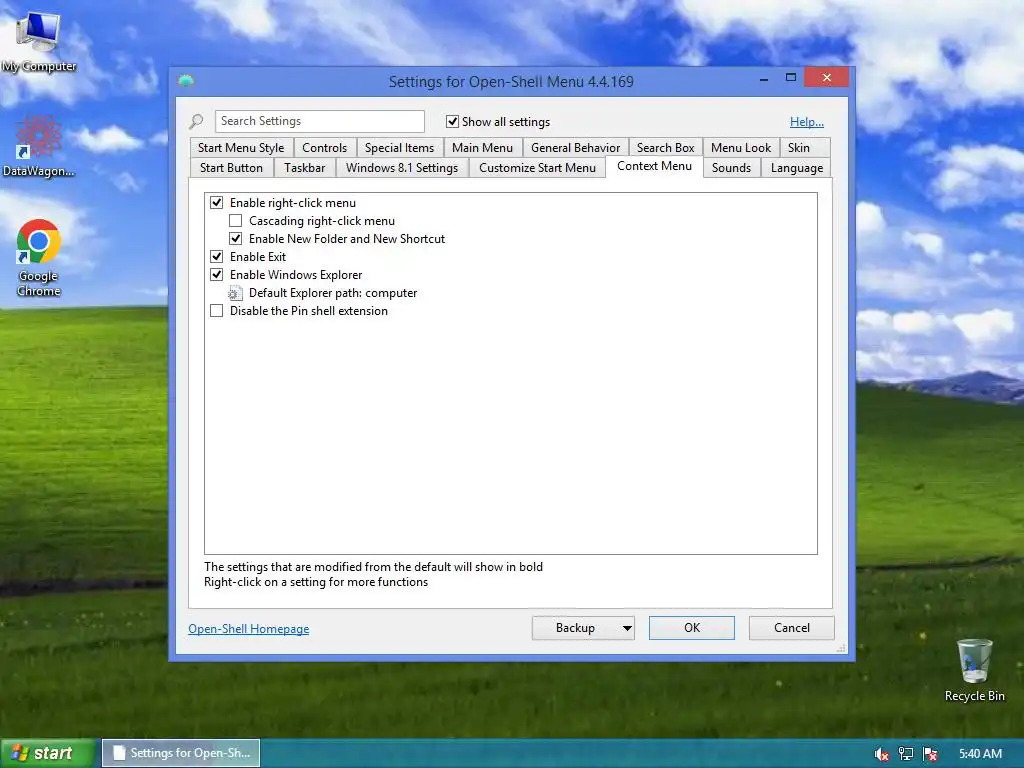Focus the Search Settings input field

[x=320, y=121]
